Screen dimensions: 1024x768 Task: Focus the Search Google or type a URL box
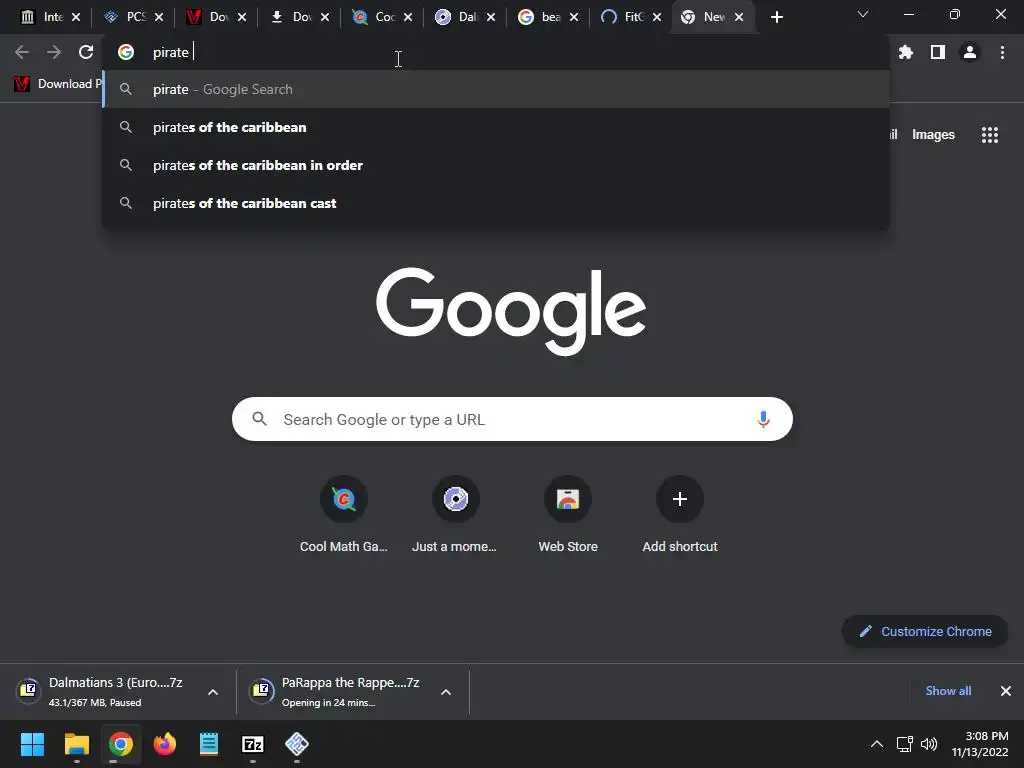tap(512, 419)
